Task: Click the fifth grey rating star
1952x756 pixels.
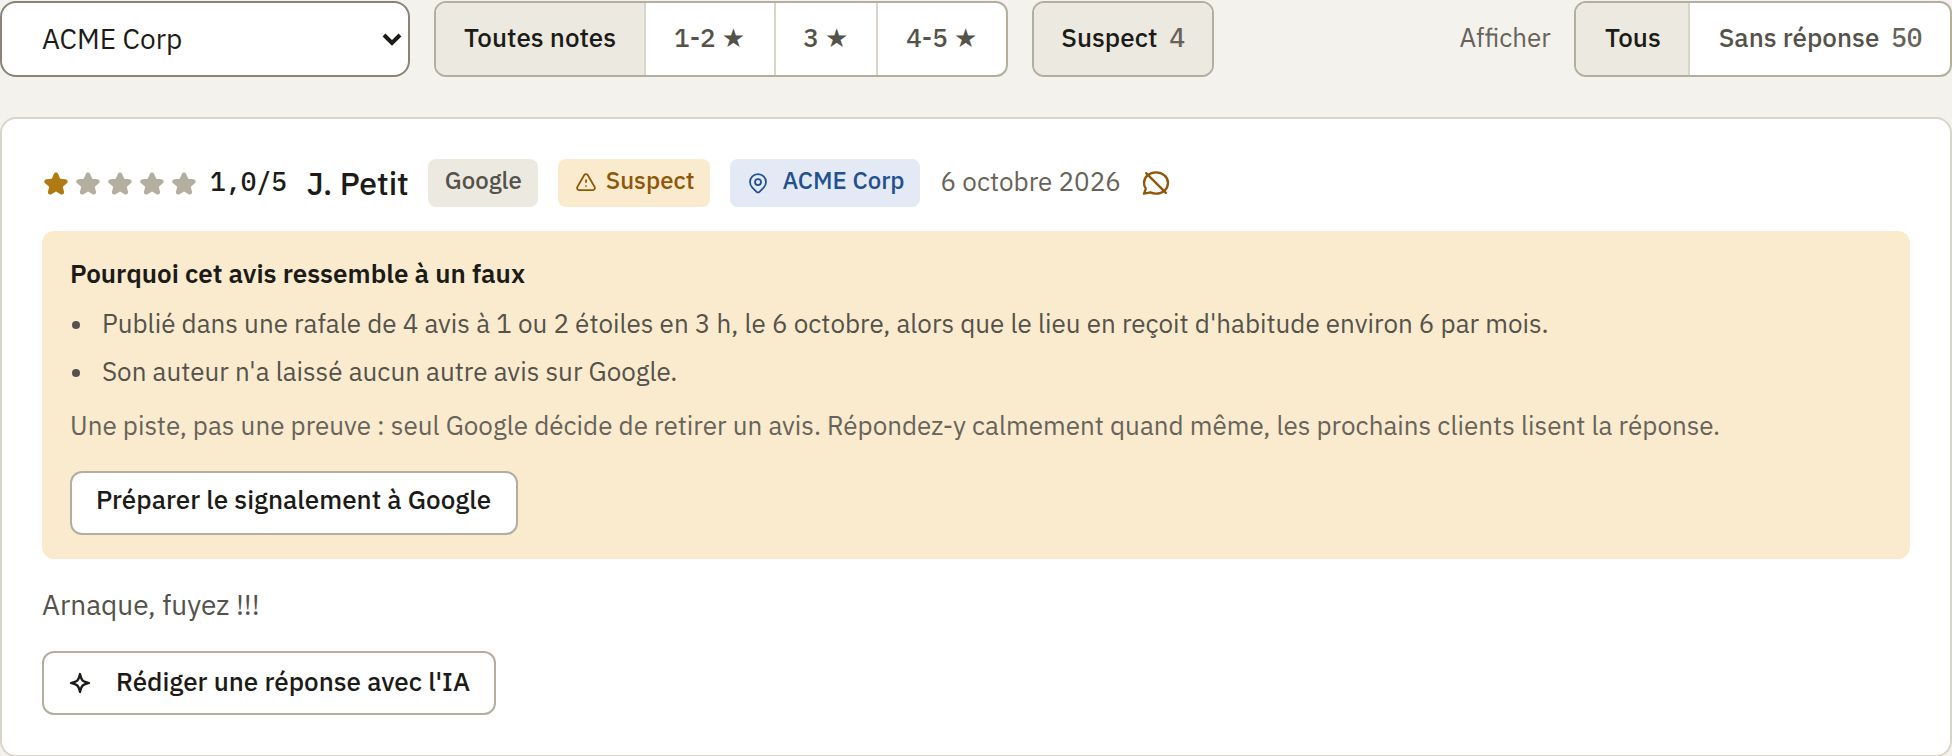Action: [x=184, y=183]
